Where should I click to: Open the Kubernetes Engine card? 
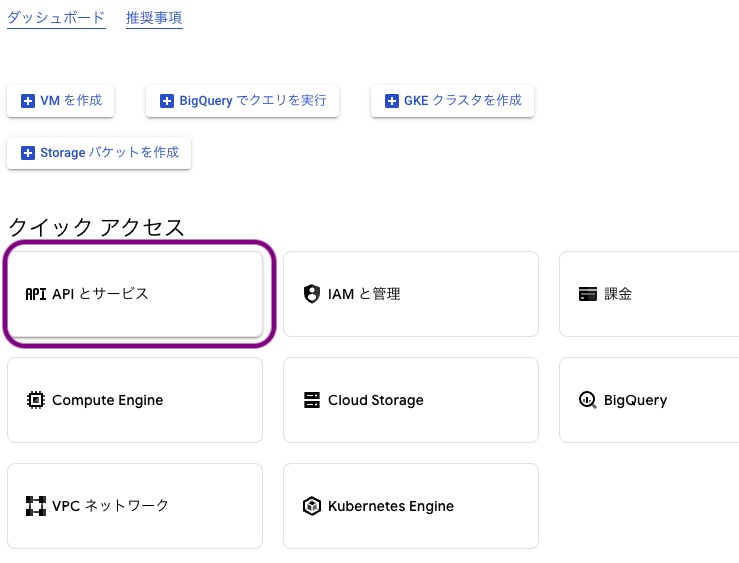[x=411, y=506]
